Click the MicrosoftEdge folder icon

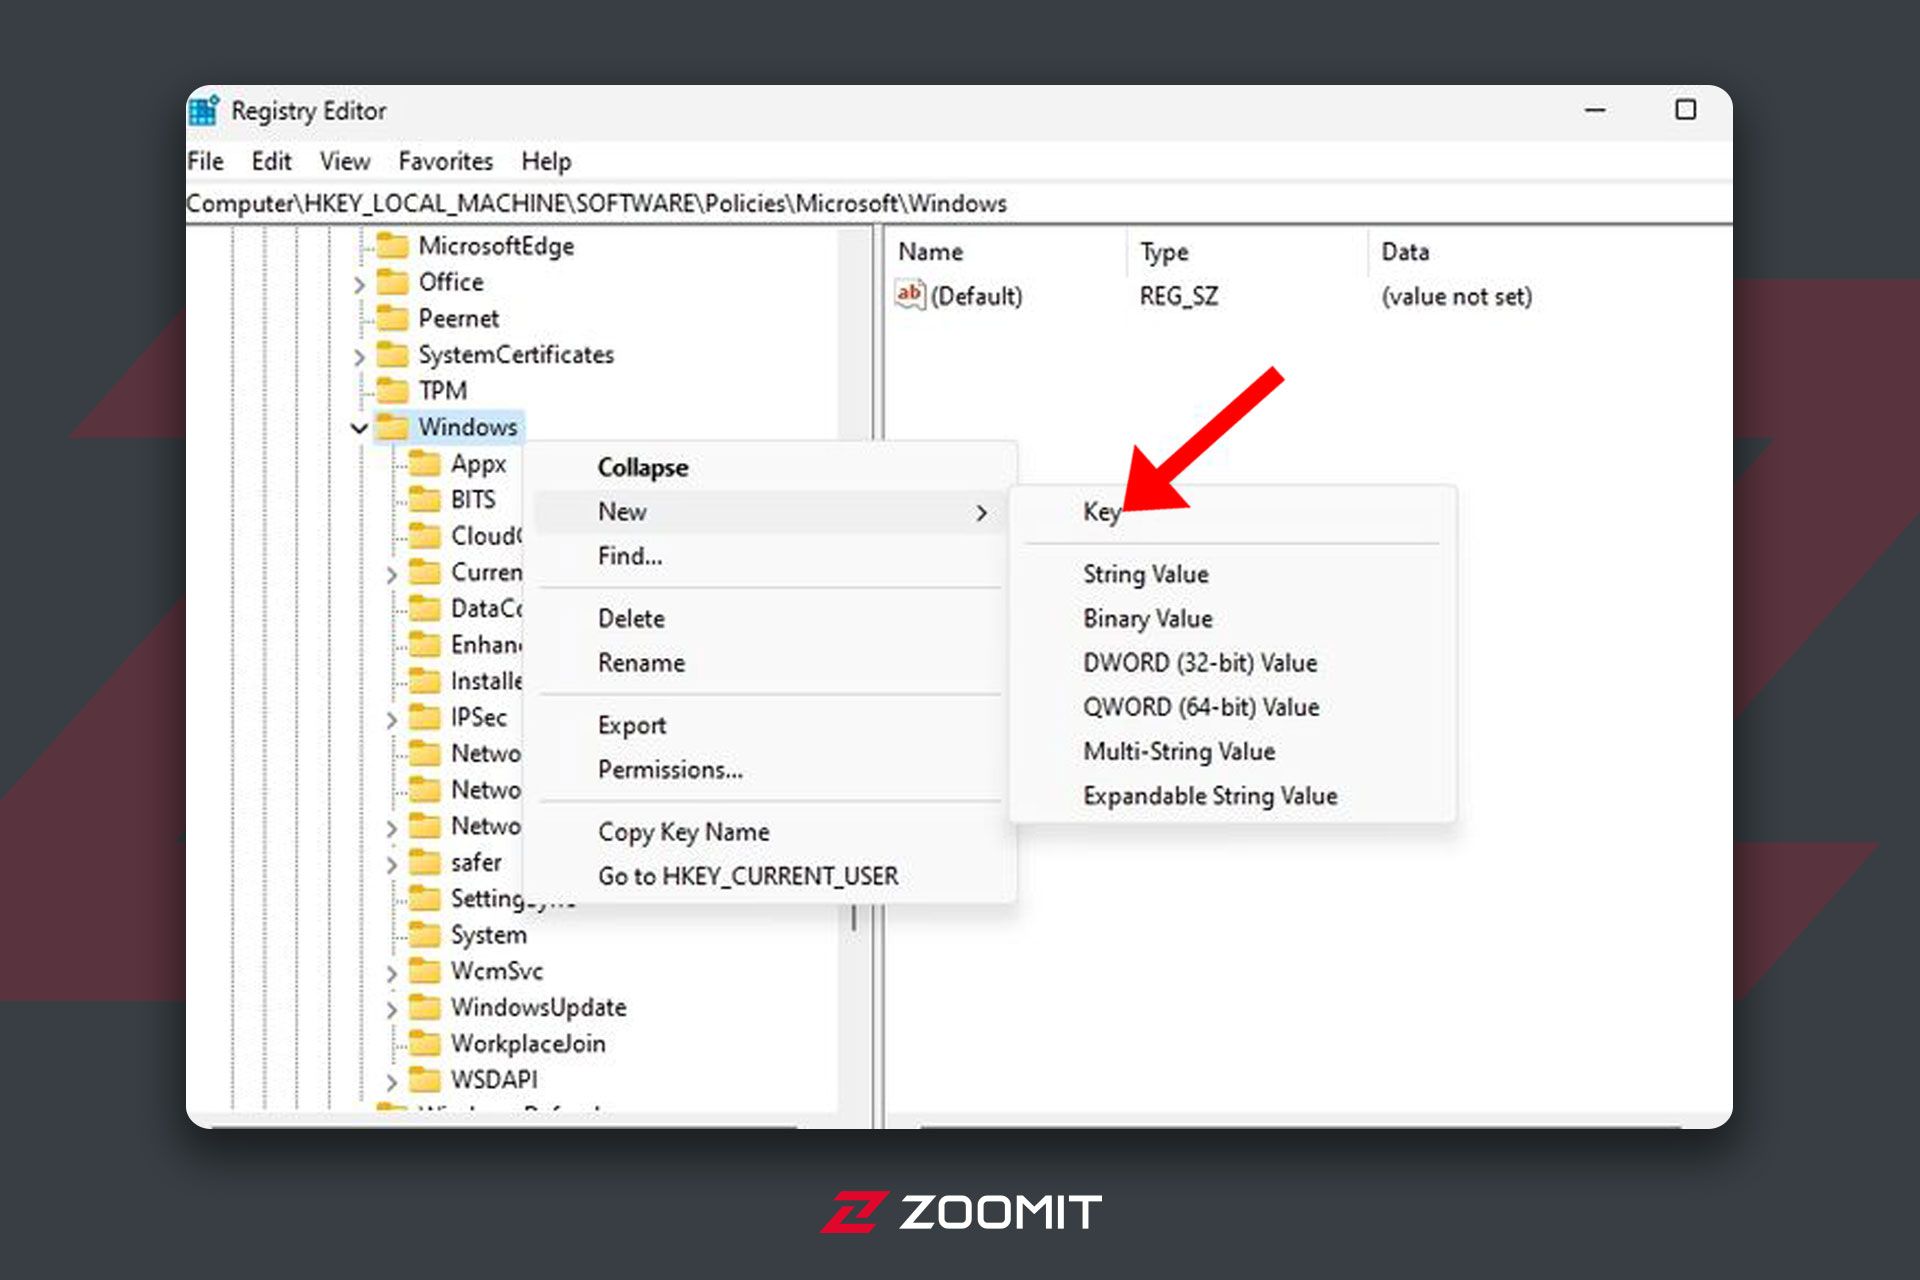click(x=393, y=246)
